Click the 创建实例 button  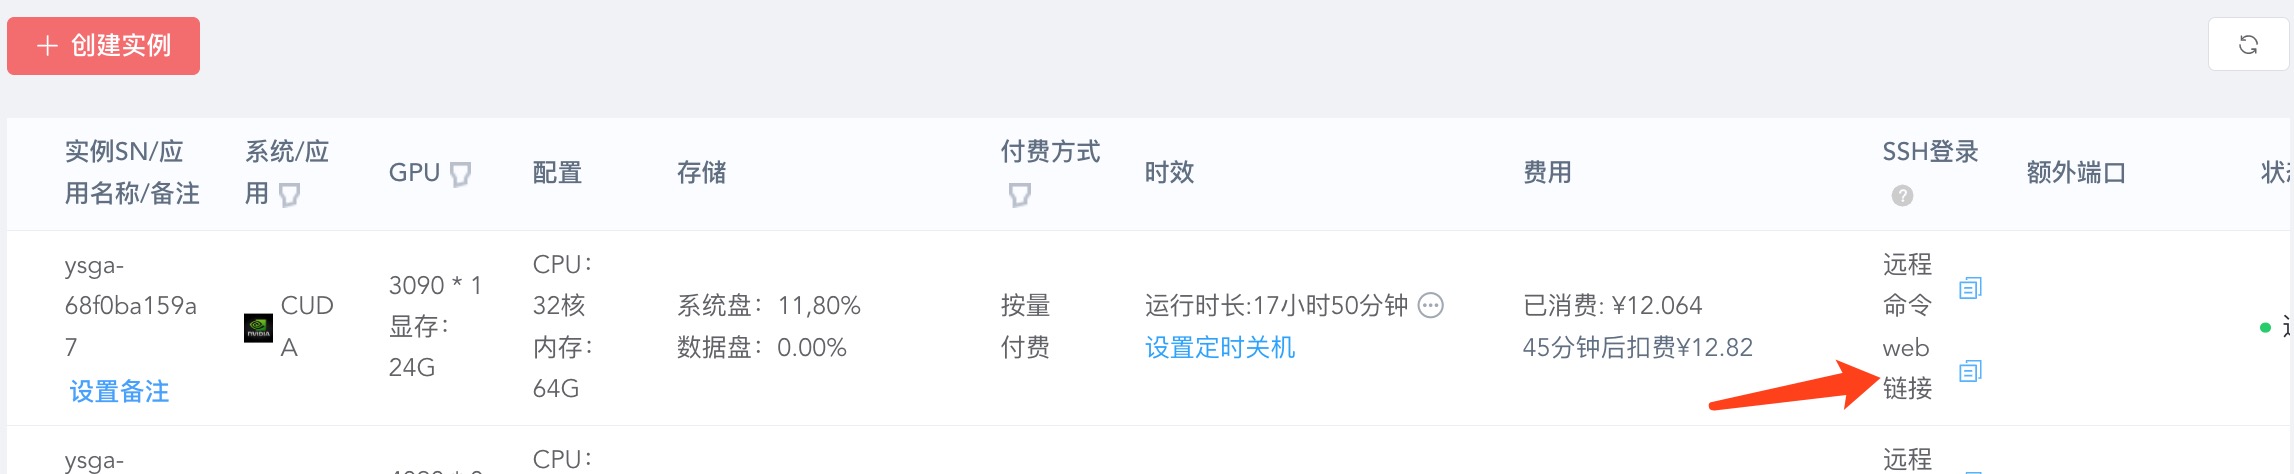pyautogui.click(x=103, y=45)
